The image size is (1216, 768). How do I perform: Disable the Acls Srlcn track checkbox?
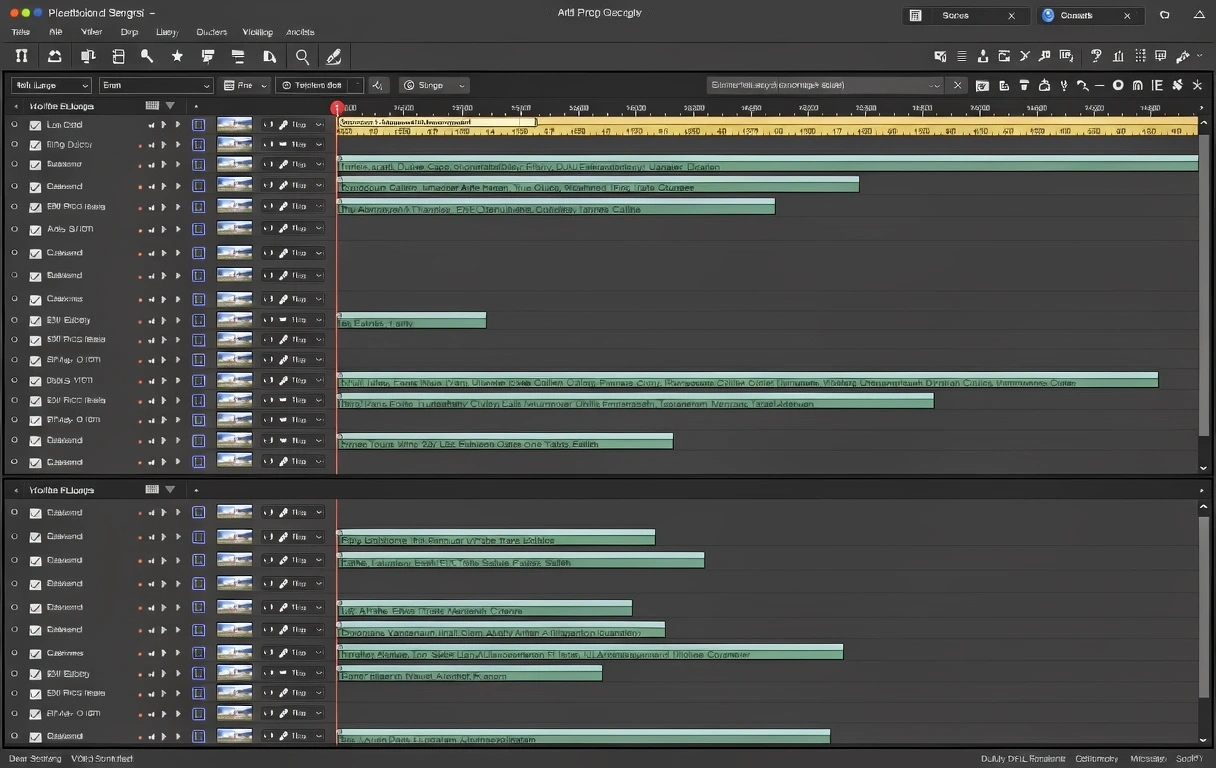pyautogui.click(x=36, y=230)
